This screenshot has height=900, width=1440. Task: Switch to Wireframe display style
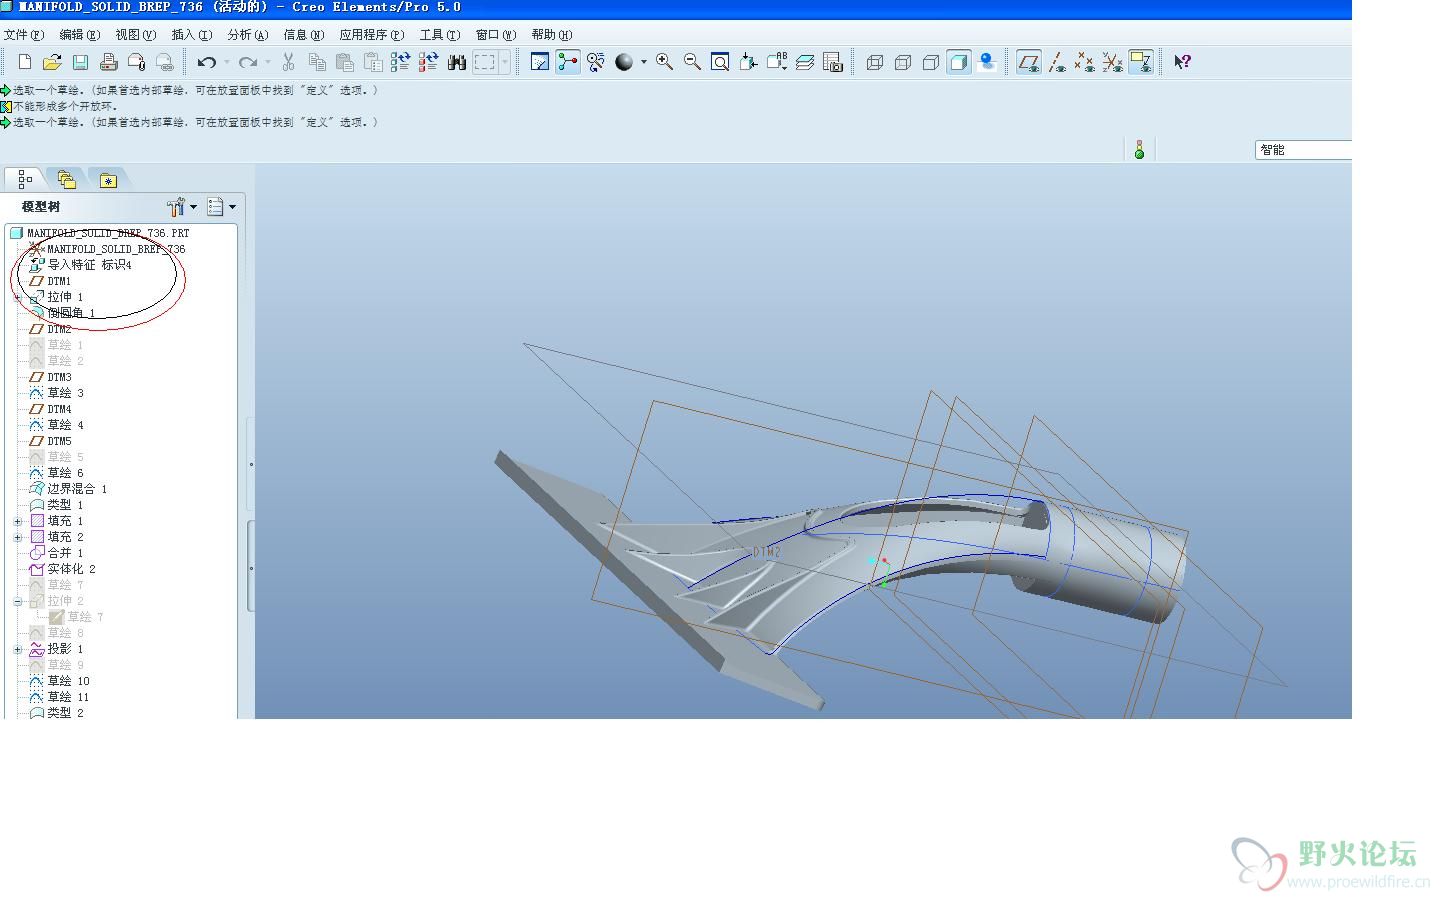tap(875, 62)
